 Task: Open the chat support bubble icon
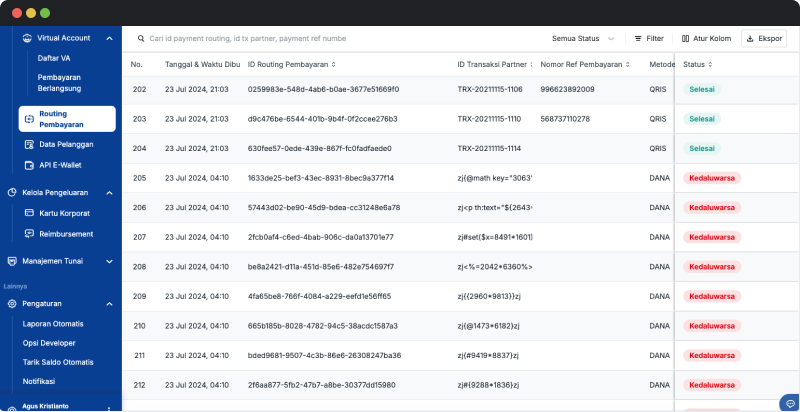point(790,404)
